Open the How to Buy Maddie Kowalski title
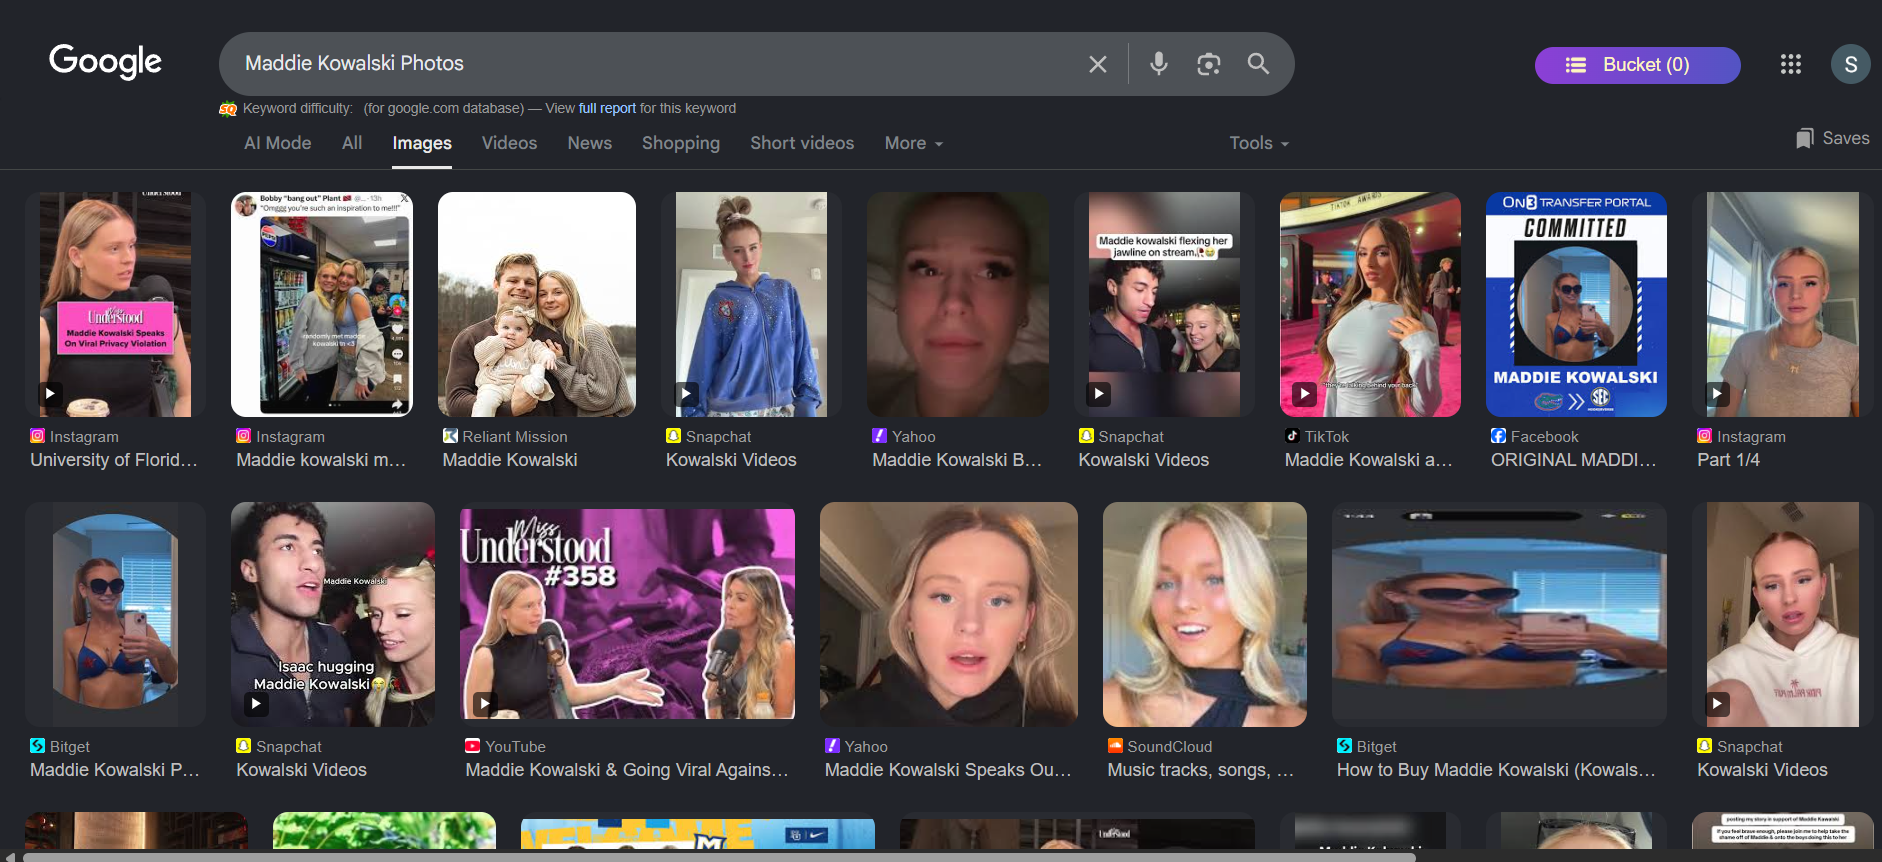Viewport: 1882px width, 862px height. (x=1496, y=770)
